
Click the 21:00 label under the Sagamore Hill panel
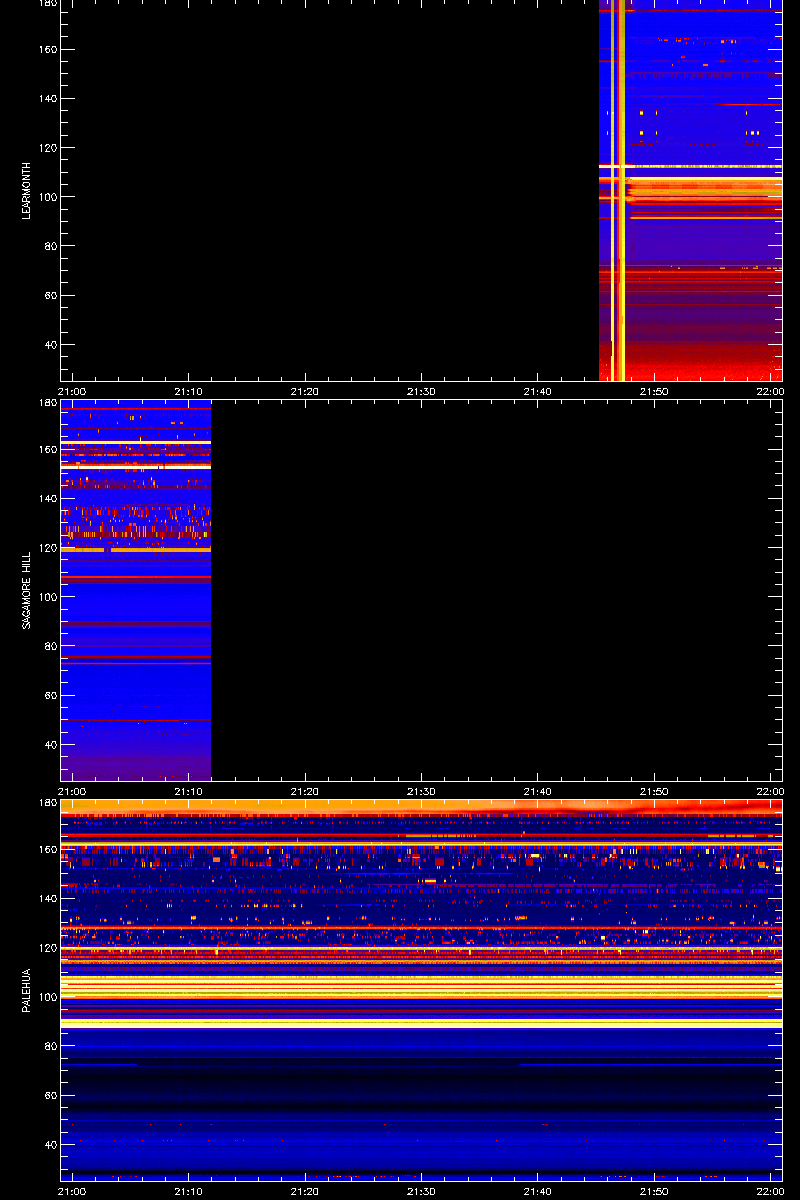tap(72, 792)
